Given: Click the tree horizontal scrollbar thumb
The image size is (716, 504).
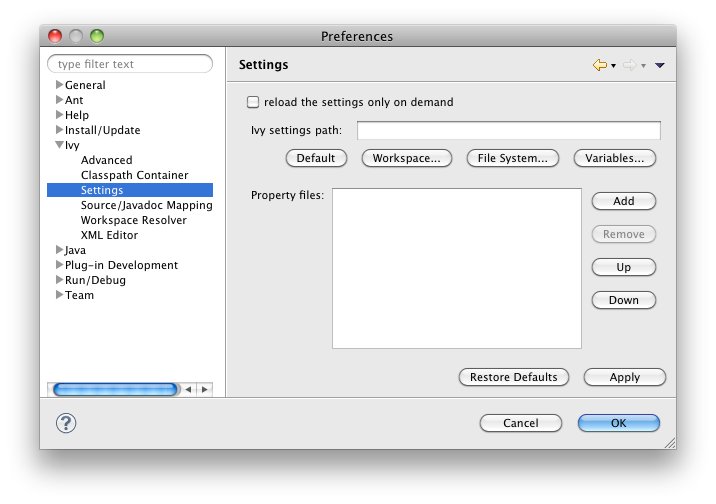Looking at the screenshot, I should click(x=115, y=389).
